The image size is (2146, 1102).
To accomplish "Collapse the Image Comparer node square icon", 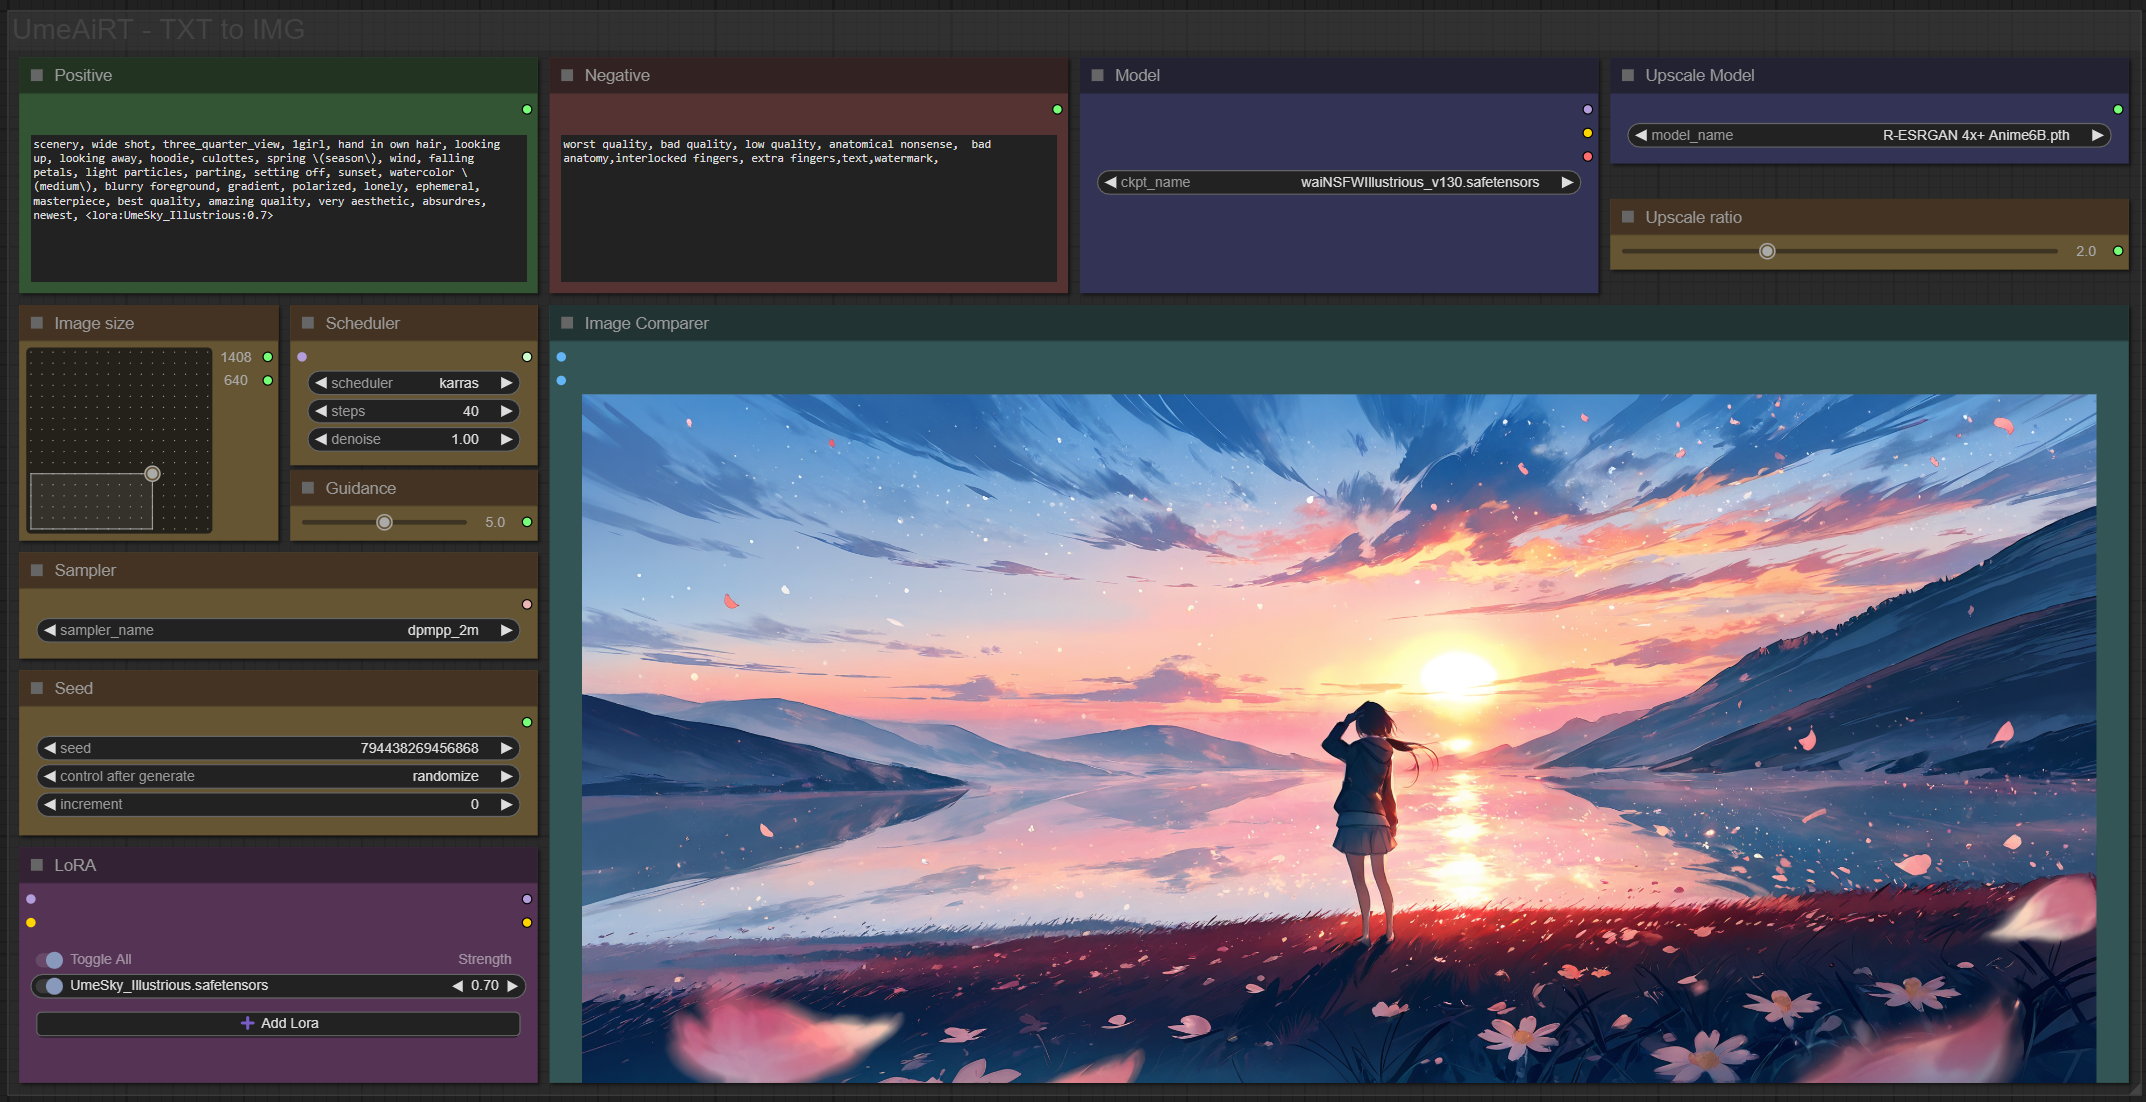I will click(x=567, y=323).
